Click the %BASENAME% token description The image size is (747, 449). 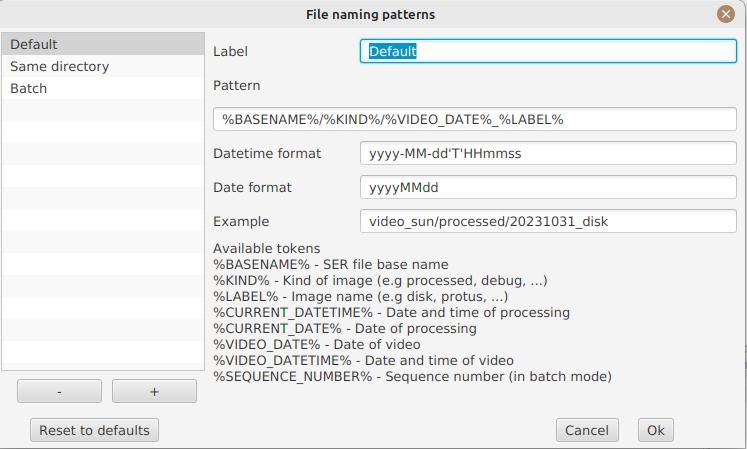tap(331, 264)
